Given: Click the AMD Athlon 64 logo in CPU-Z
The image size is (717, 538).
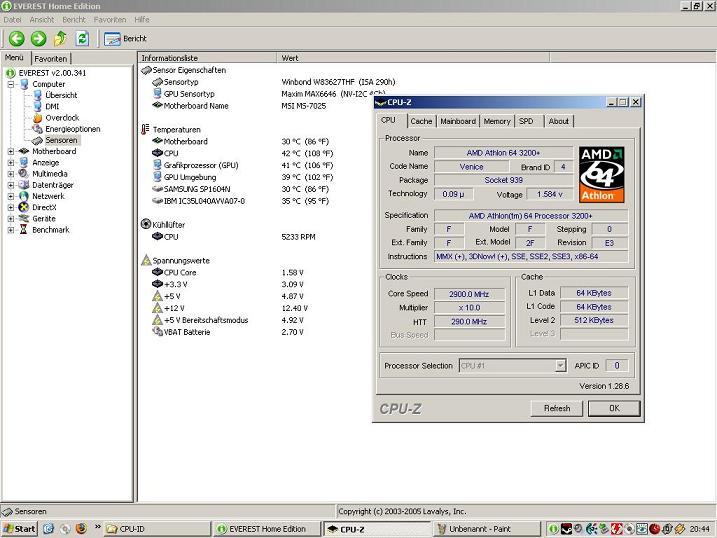Looking at the screenshot, I should [x=601, y=174].
